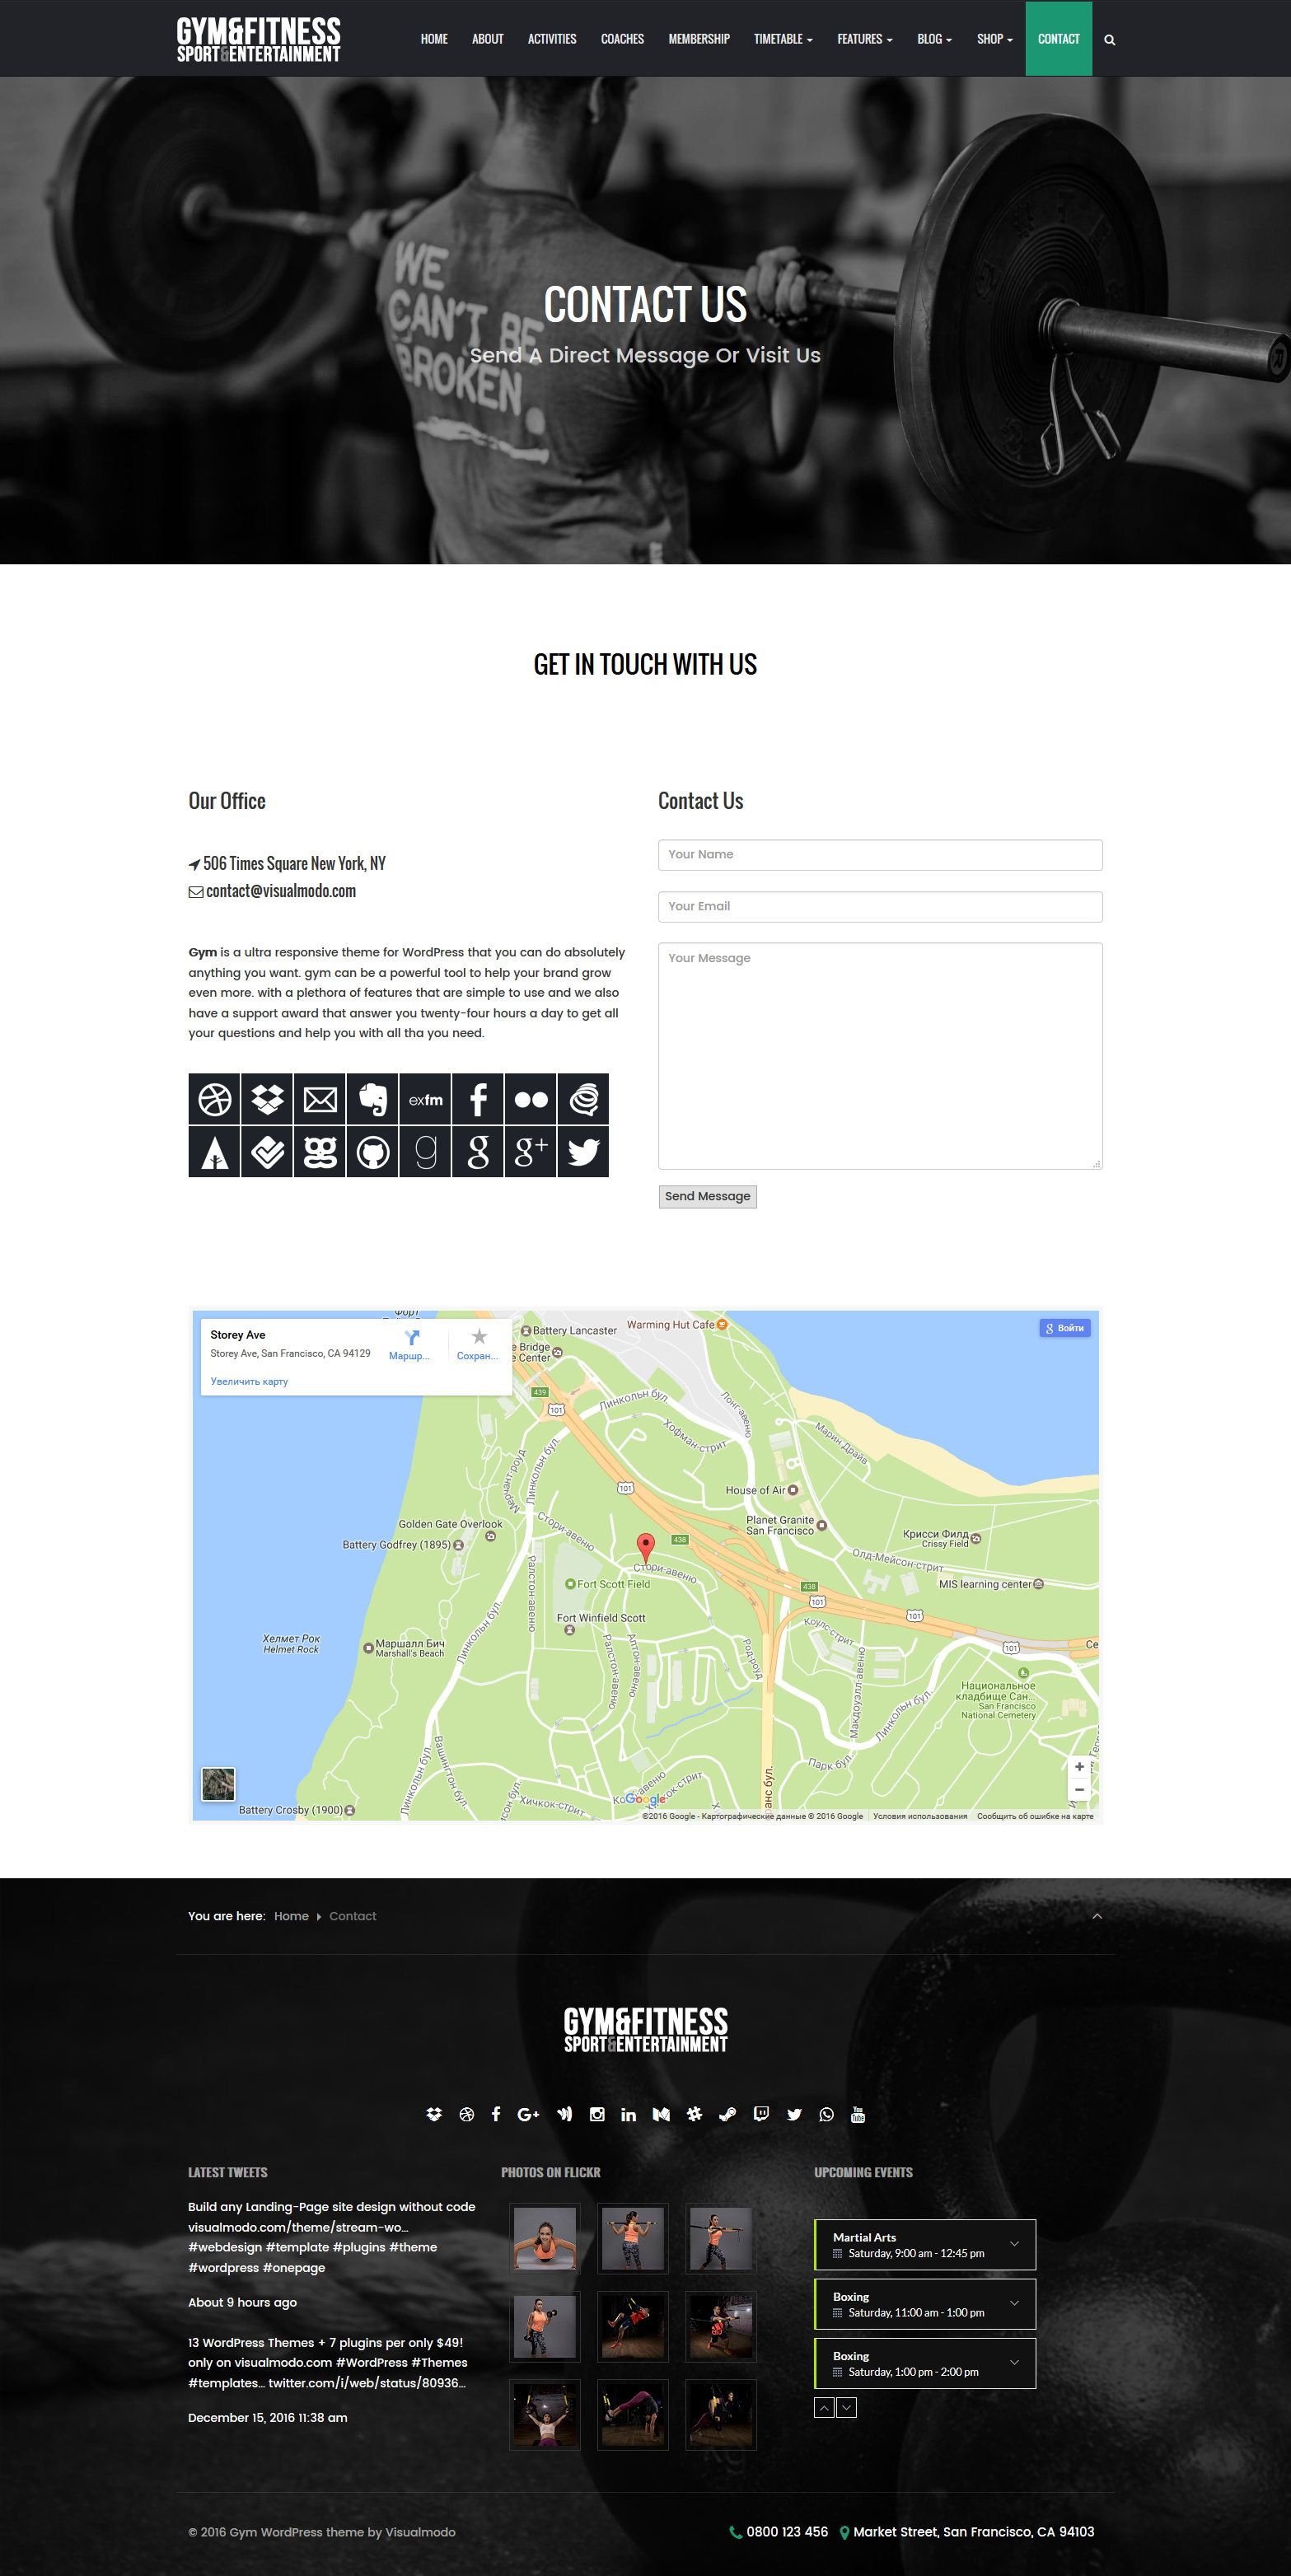This screenshot has height=2576, width=1291.
Task: Expand the Boxing 1:00 pm event details
Action: point(1014,2362)
